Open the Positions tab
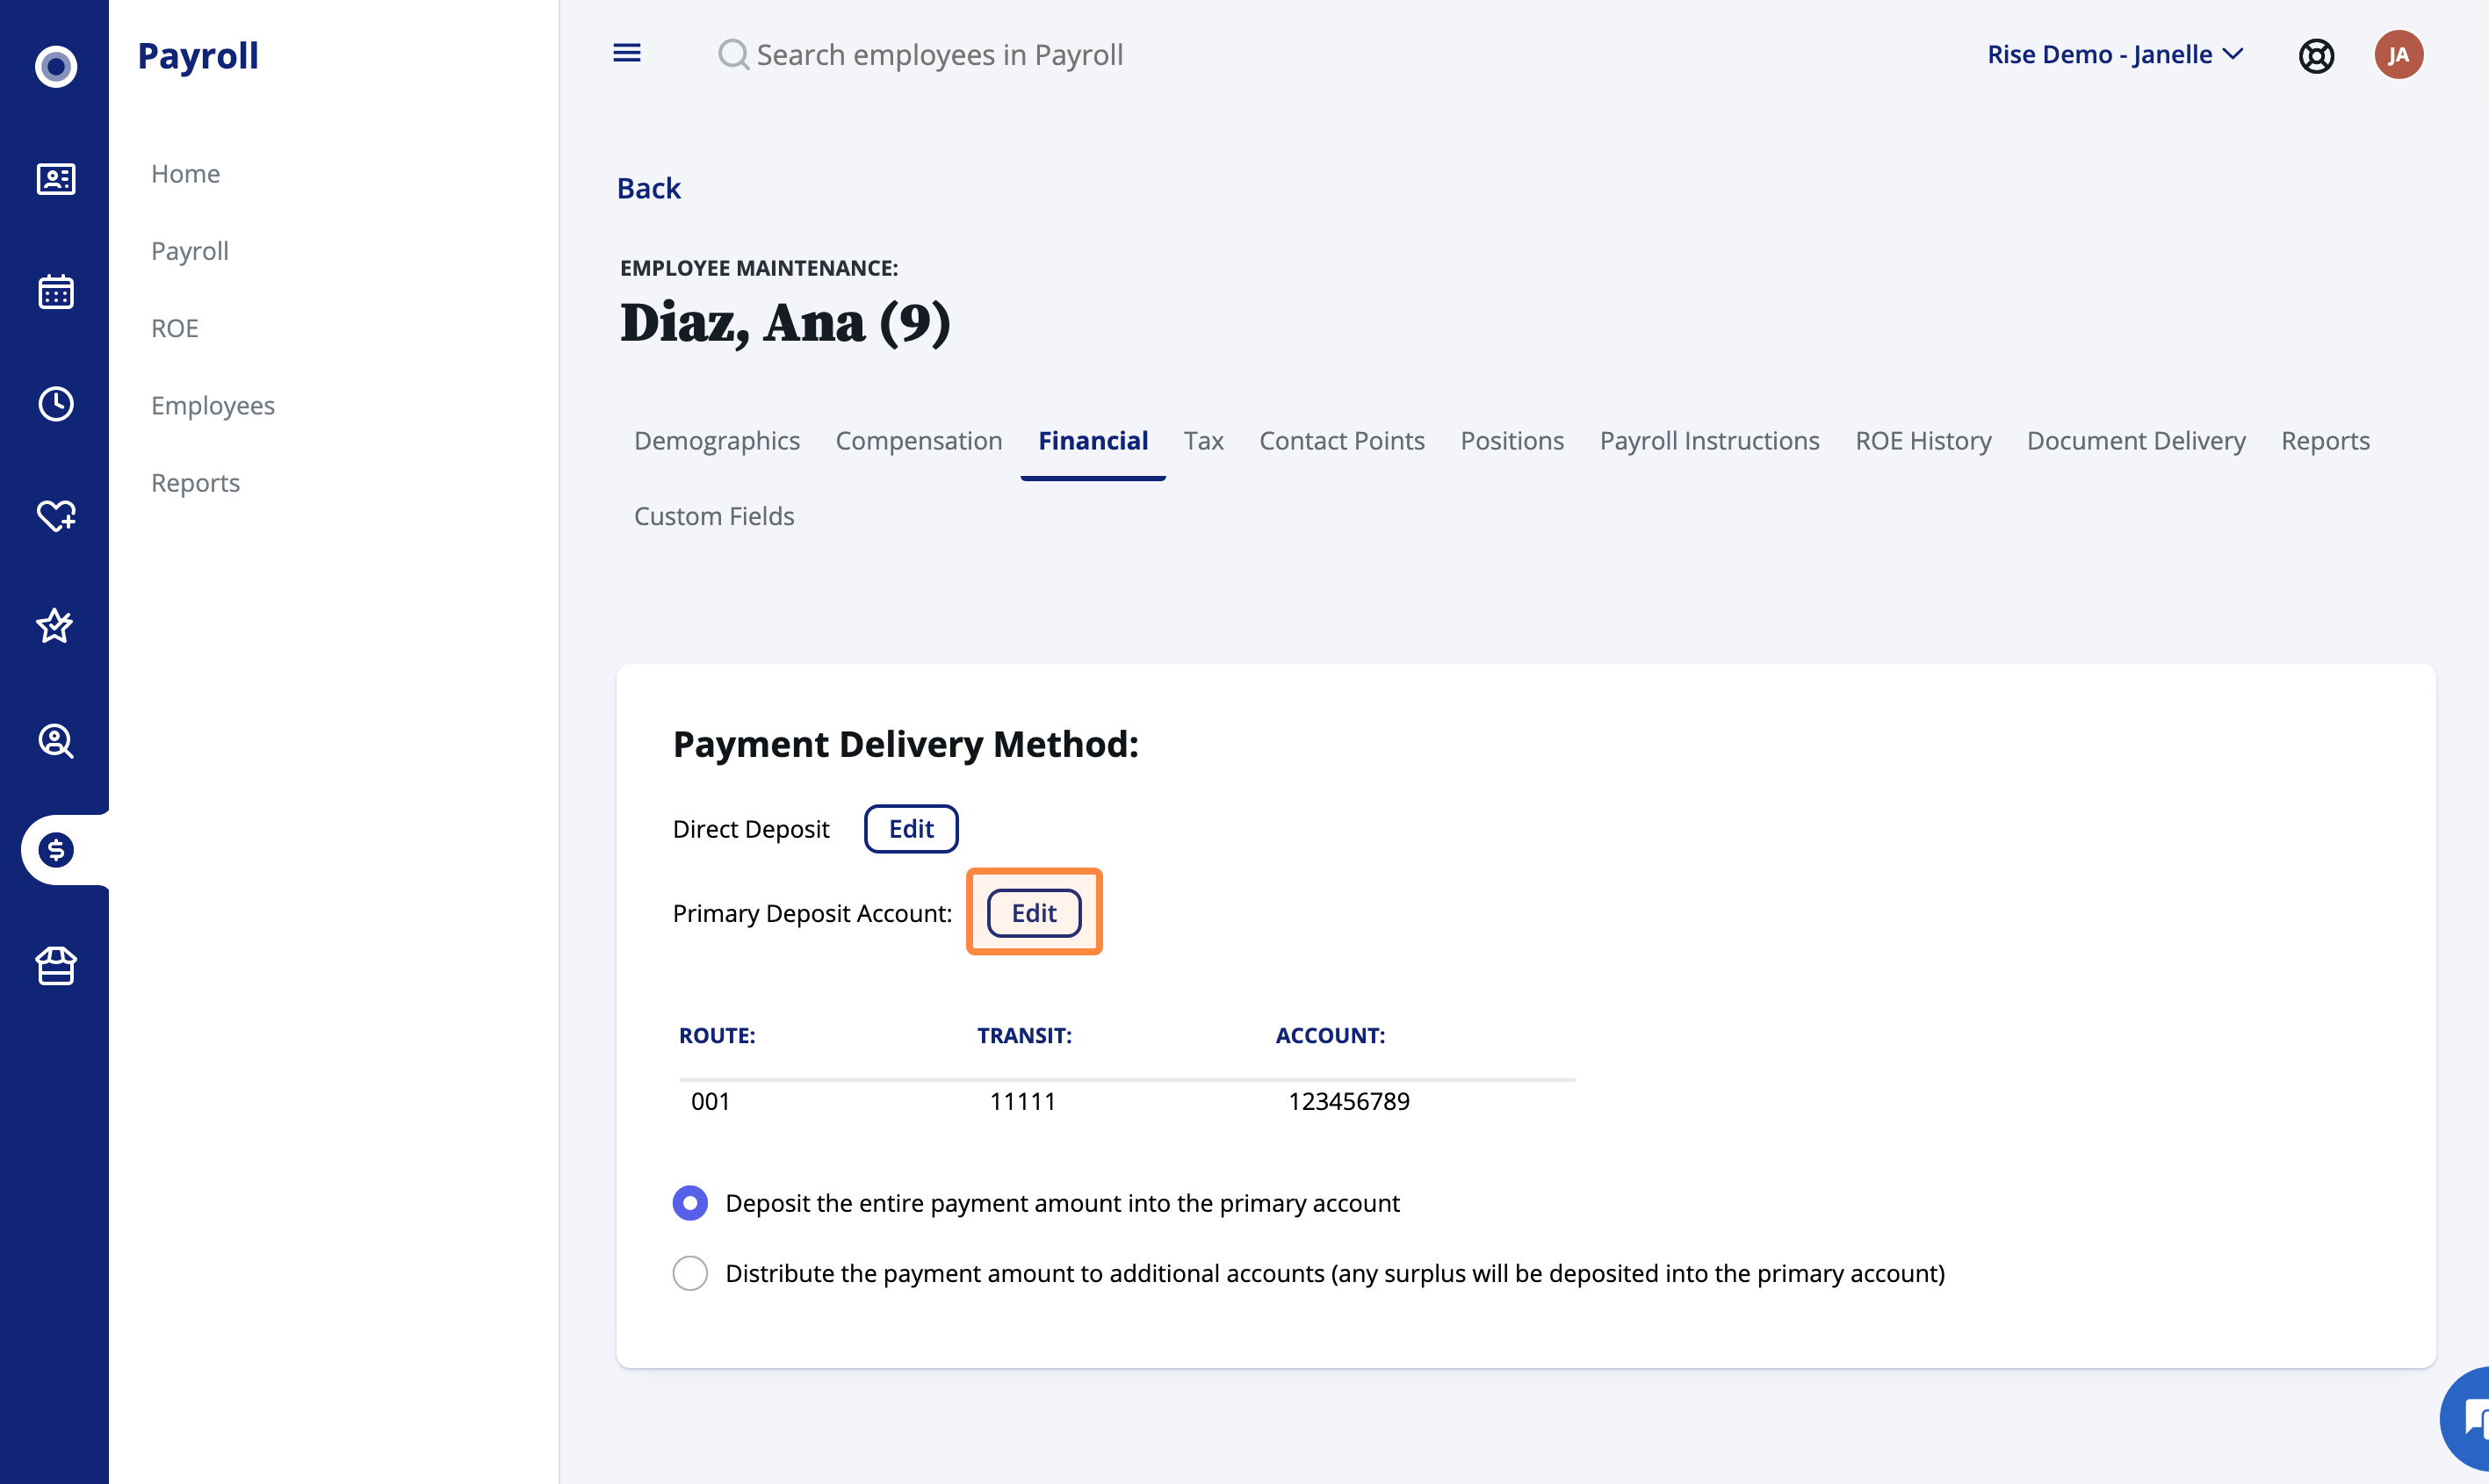This screenshot has width=2489, height=1484. [x=1512, y=441]
